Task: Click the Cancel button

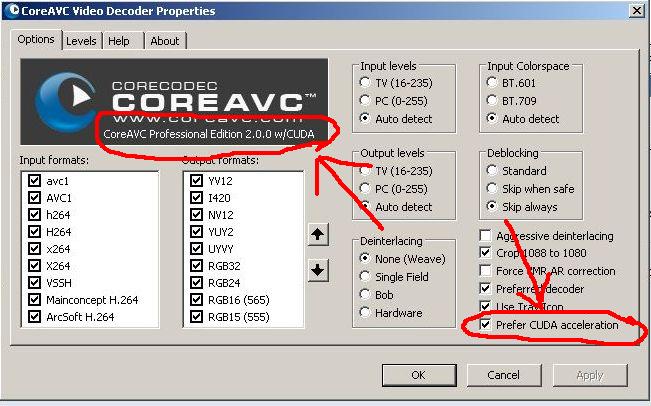Action: click(504, 375)
